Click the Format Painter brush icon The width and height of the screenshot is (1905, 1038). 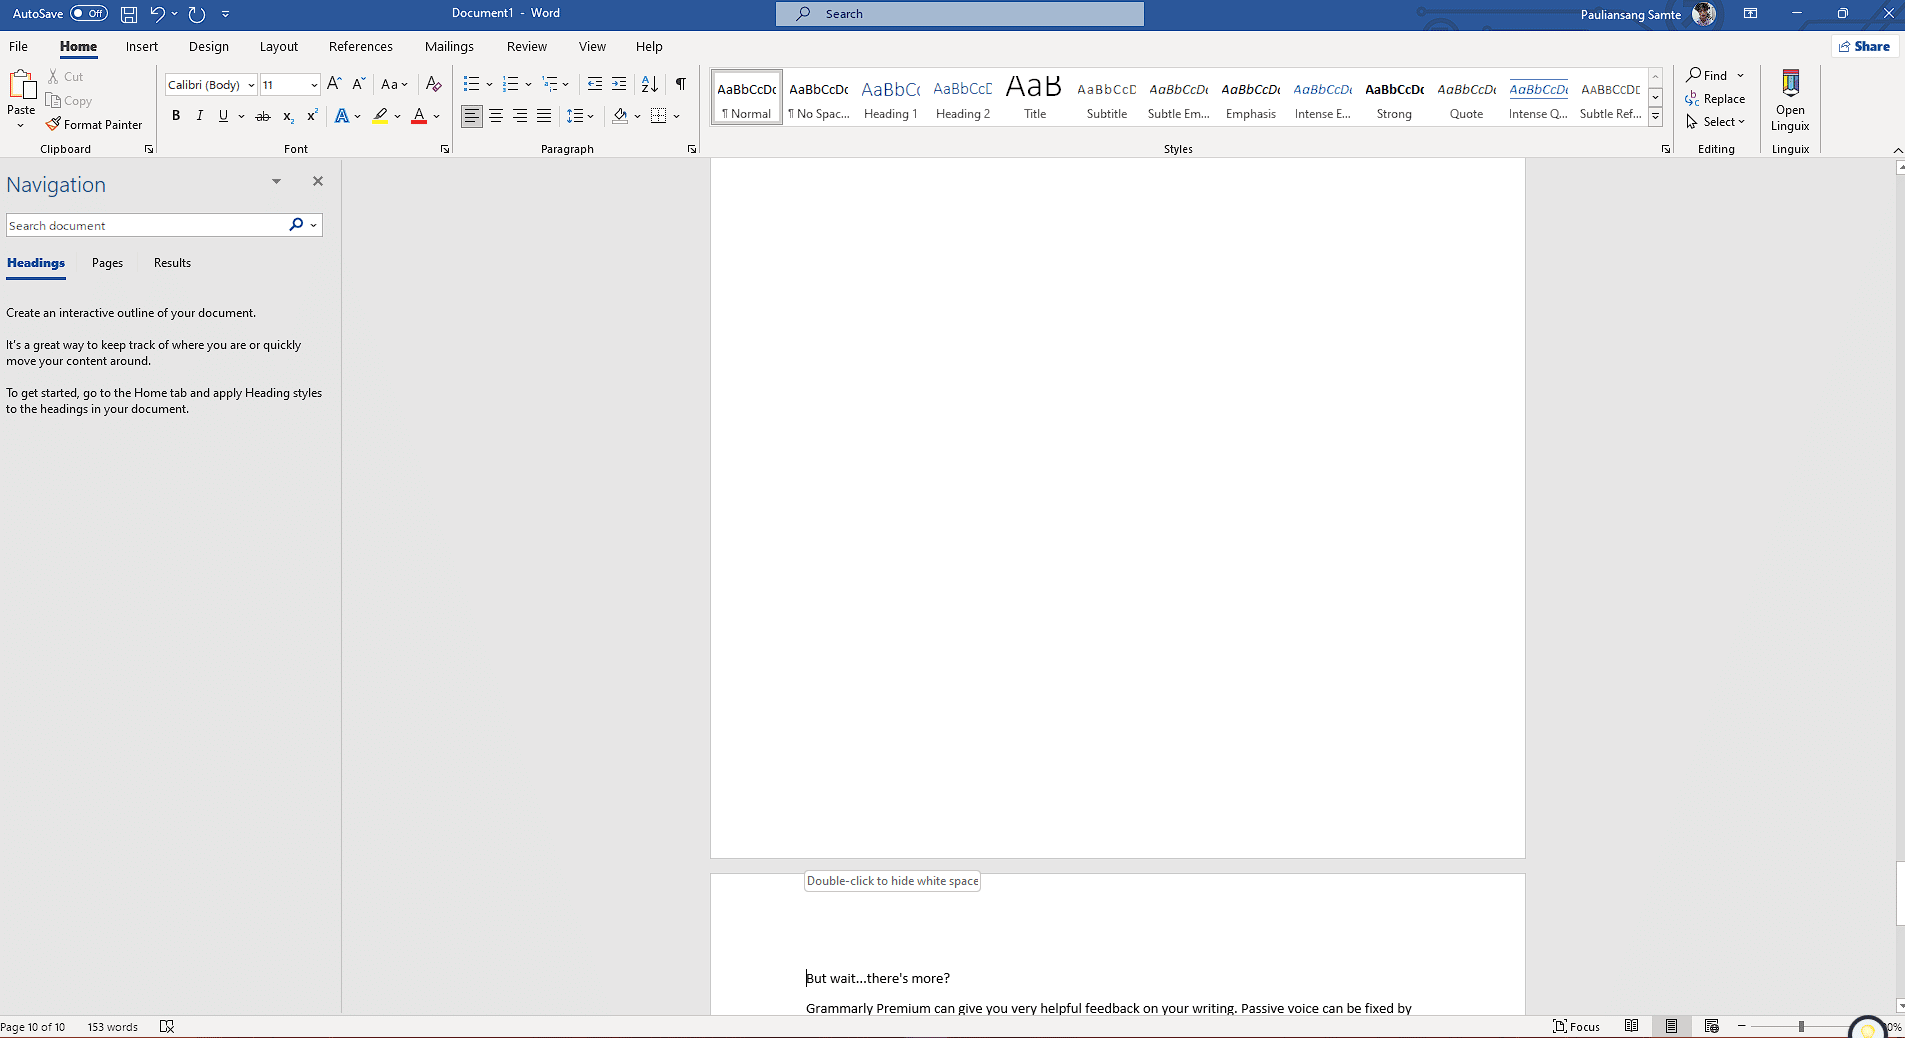point(54,124)
